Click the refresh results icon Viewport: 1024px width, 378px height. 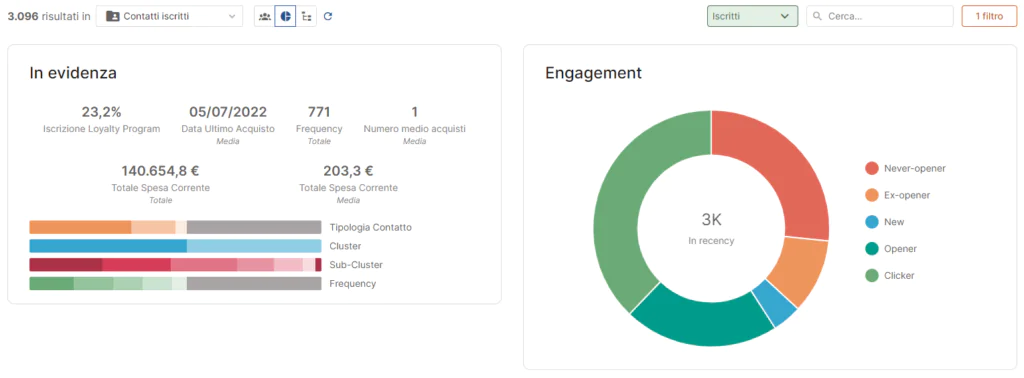coord(328,16)
